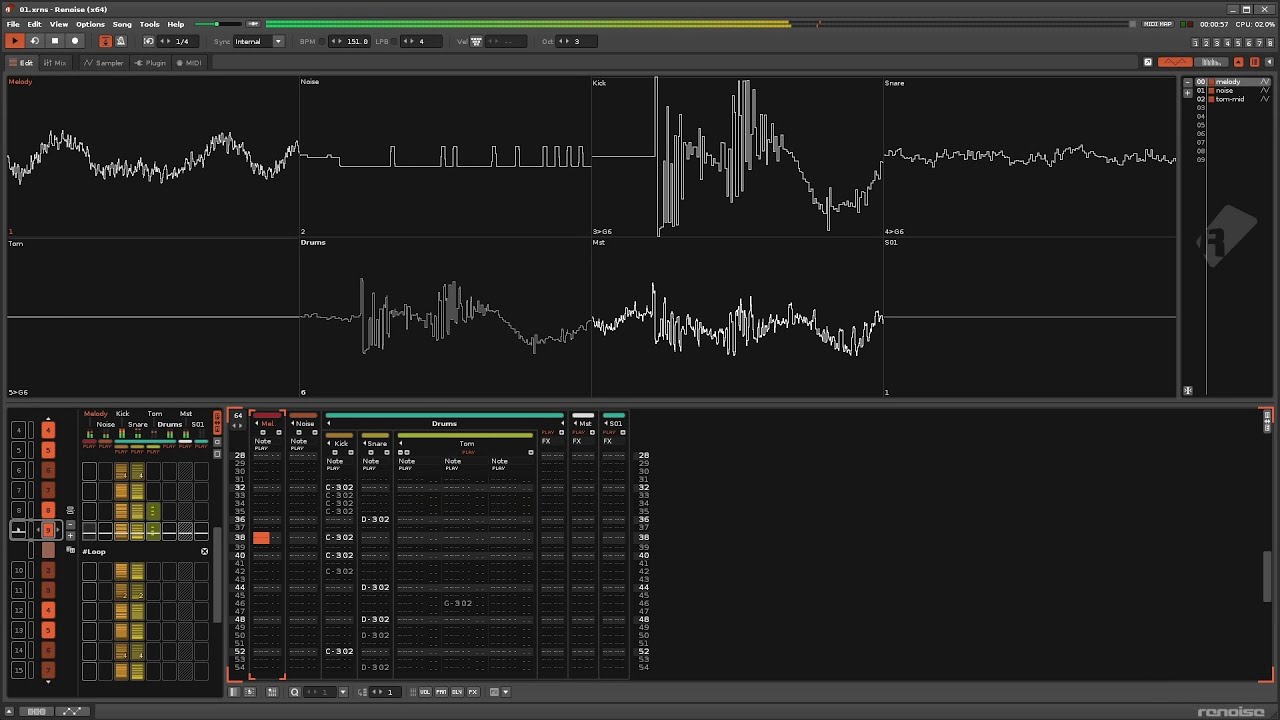Switch to the Sampler tab

pyautogui.click(x=104, y=62)
